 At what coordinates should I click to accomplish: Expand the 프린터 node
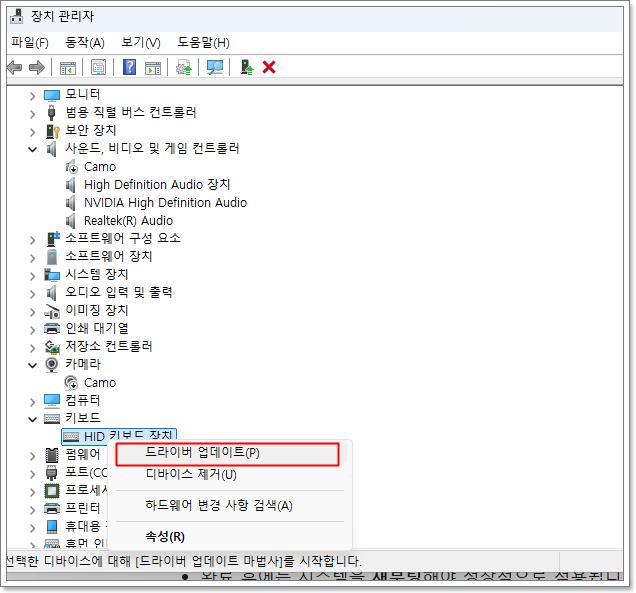pyautogui.click(x=32, y=510)
